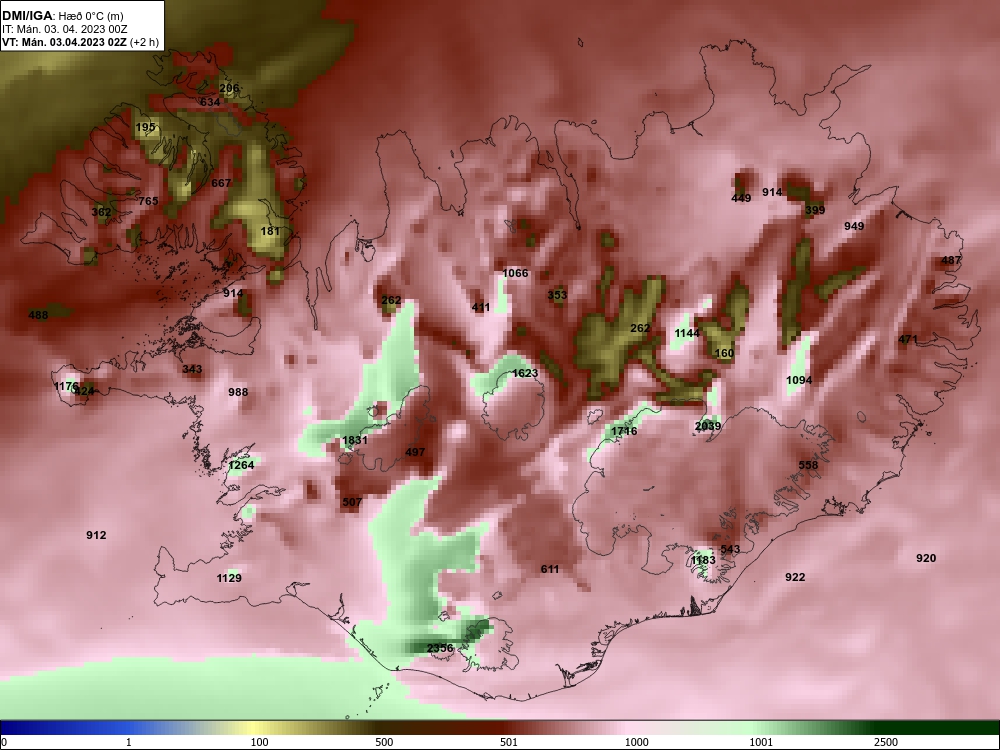Click the 160 height value

(724, 353)
